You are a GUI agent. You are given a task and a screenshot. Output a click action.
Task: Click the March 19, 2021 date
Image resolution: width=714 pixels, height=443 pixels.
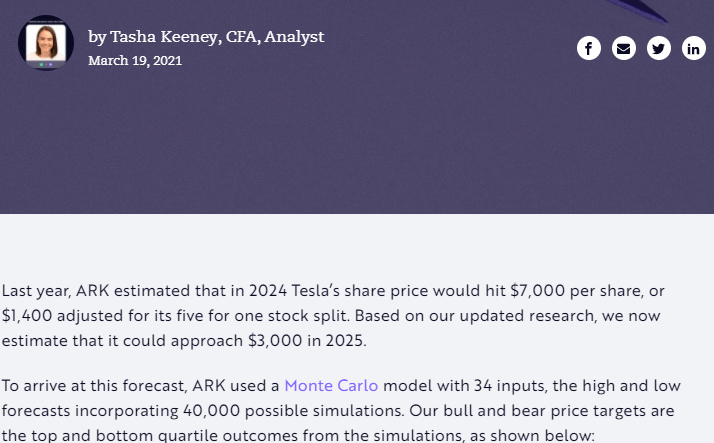coord(135,60)
